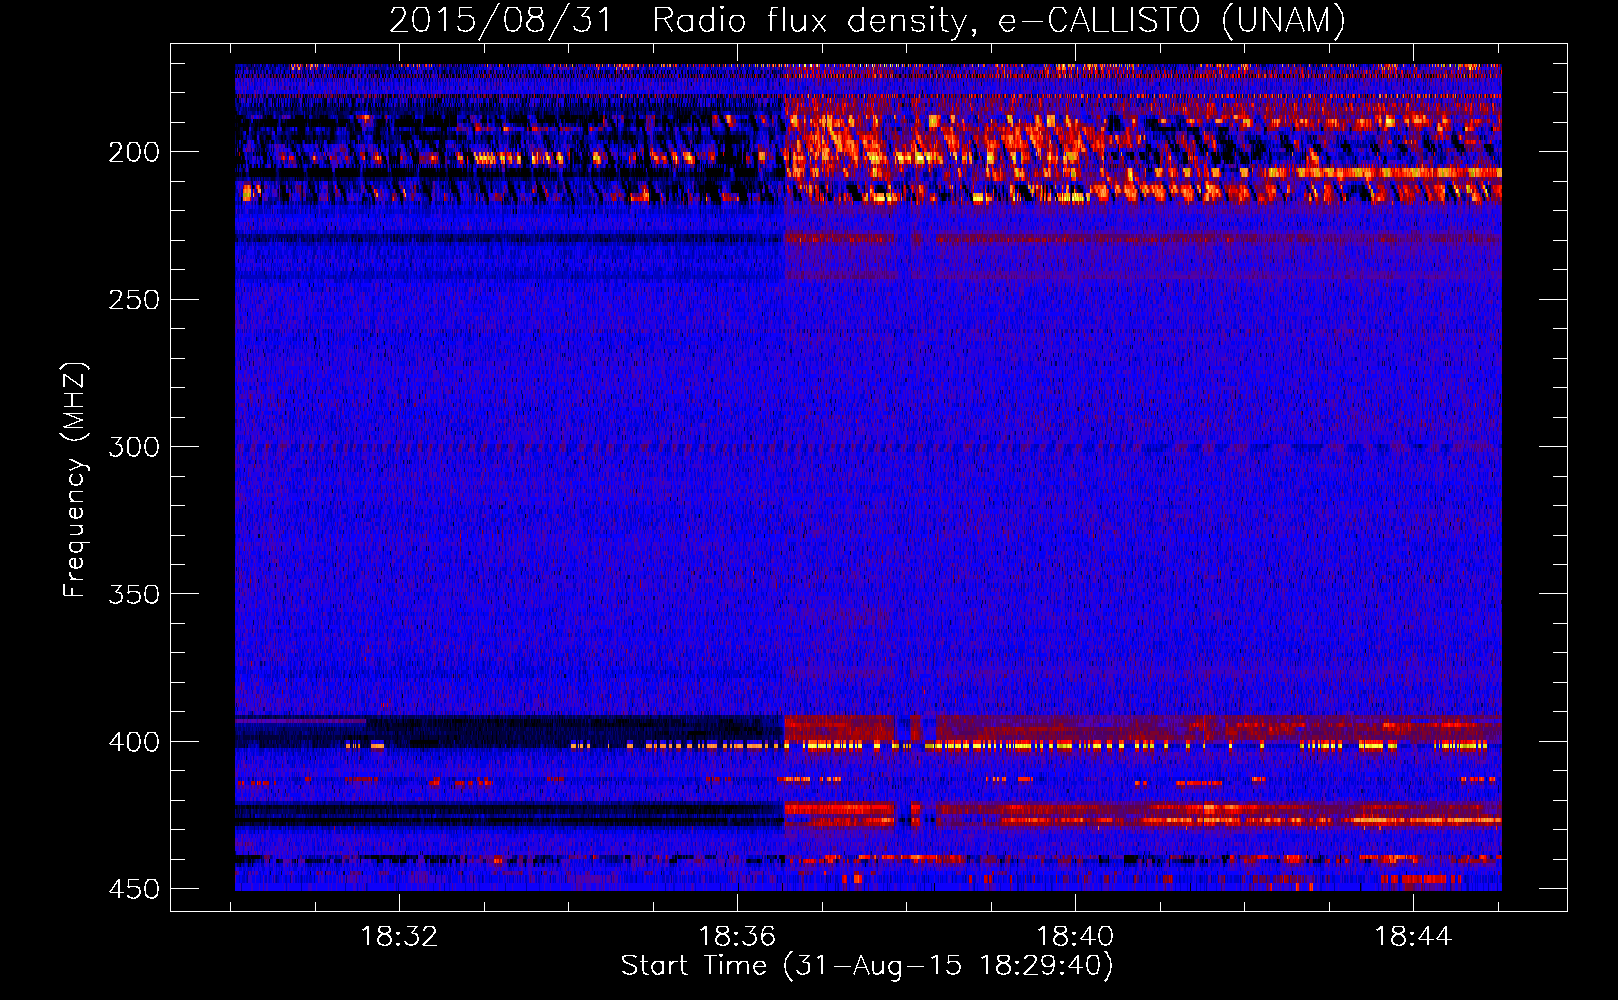
Task: Click the 250 frequency tick label
Action: click(134, 300)
